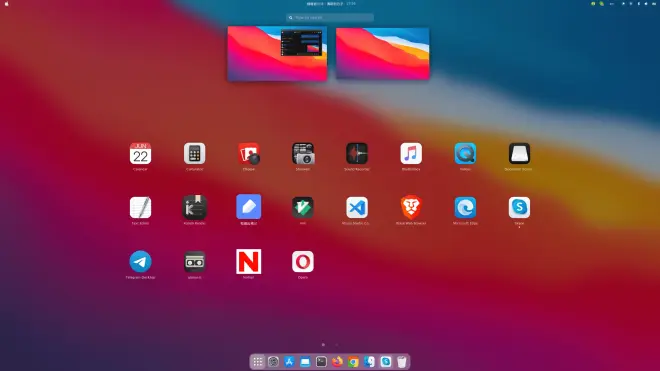This screenshot has height=371, width=660.
Task: Open the Apple logo menu in top bar
Action: click(x=6, y=4)
